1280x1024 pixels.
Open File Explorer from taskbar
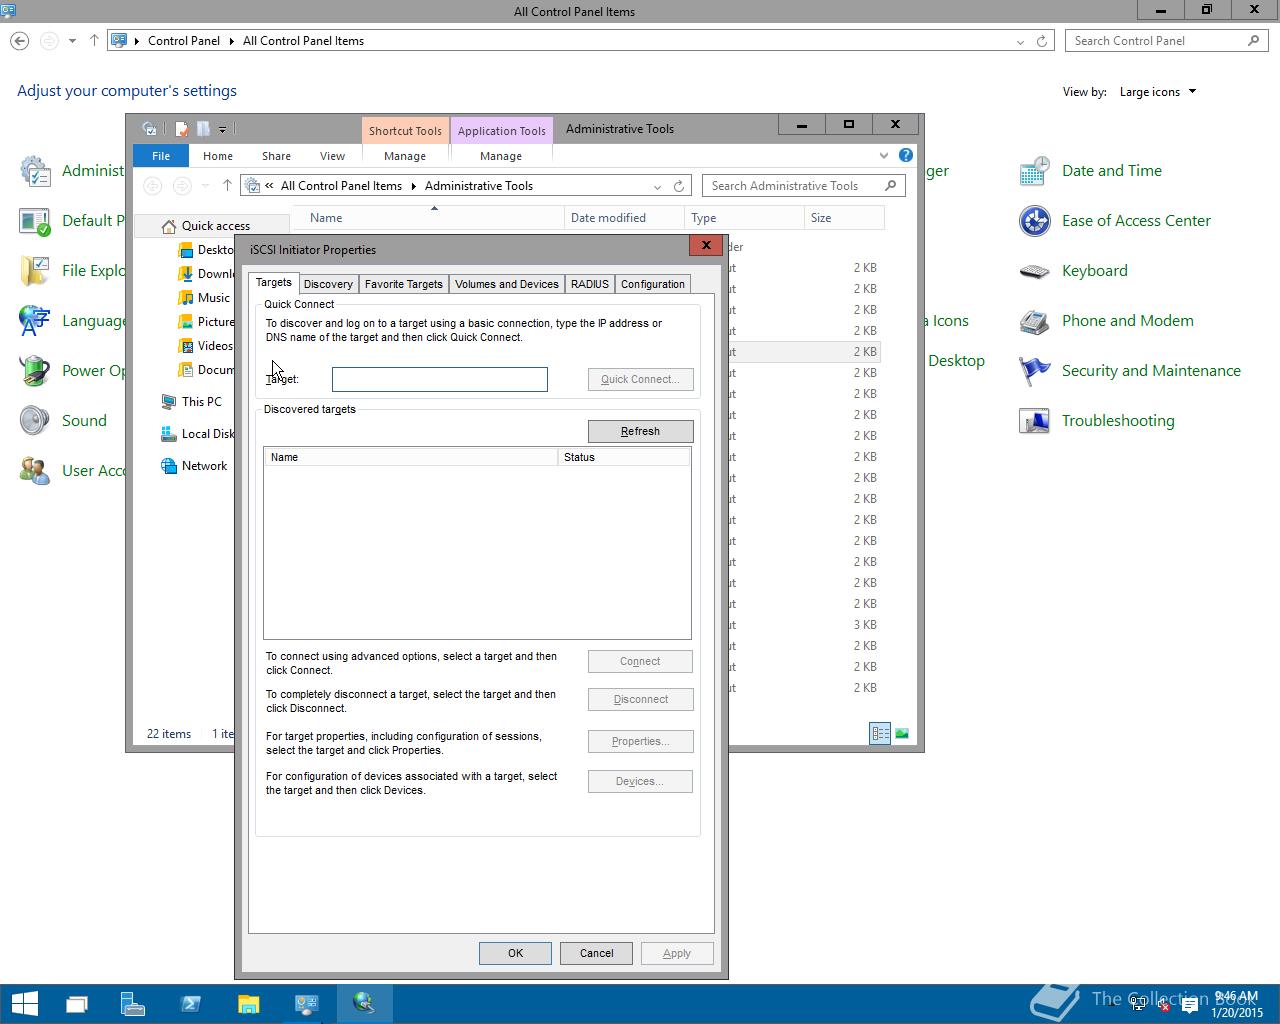[x=248, y=1004]
